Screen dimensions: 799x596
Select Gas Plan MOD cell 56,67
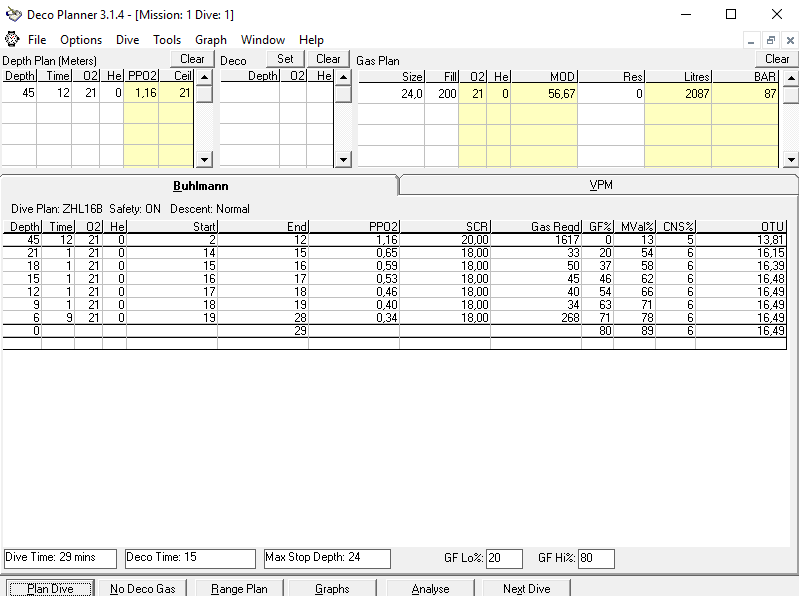[544, 94]
